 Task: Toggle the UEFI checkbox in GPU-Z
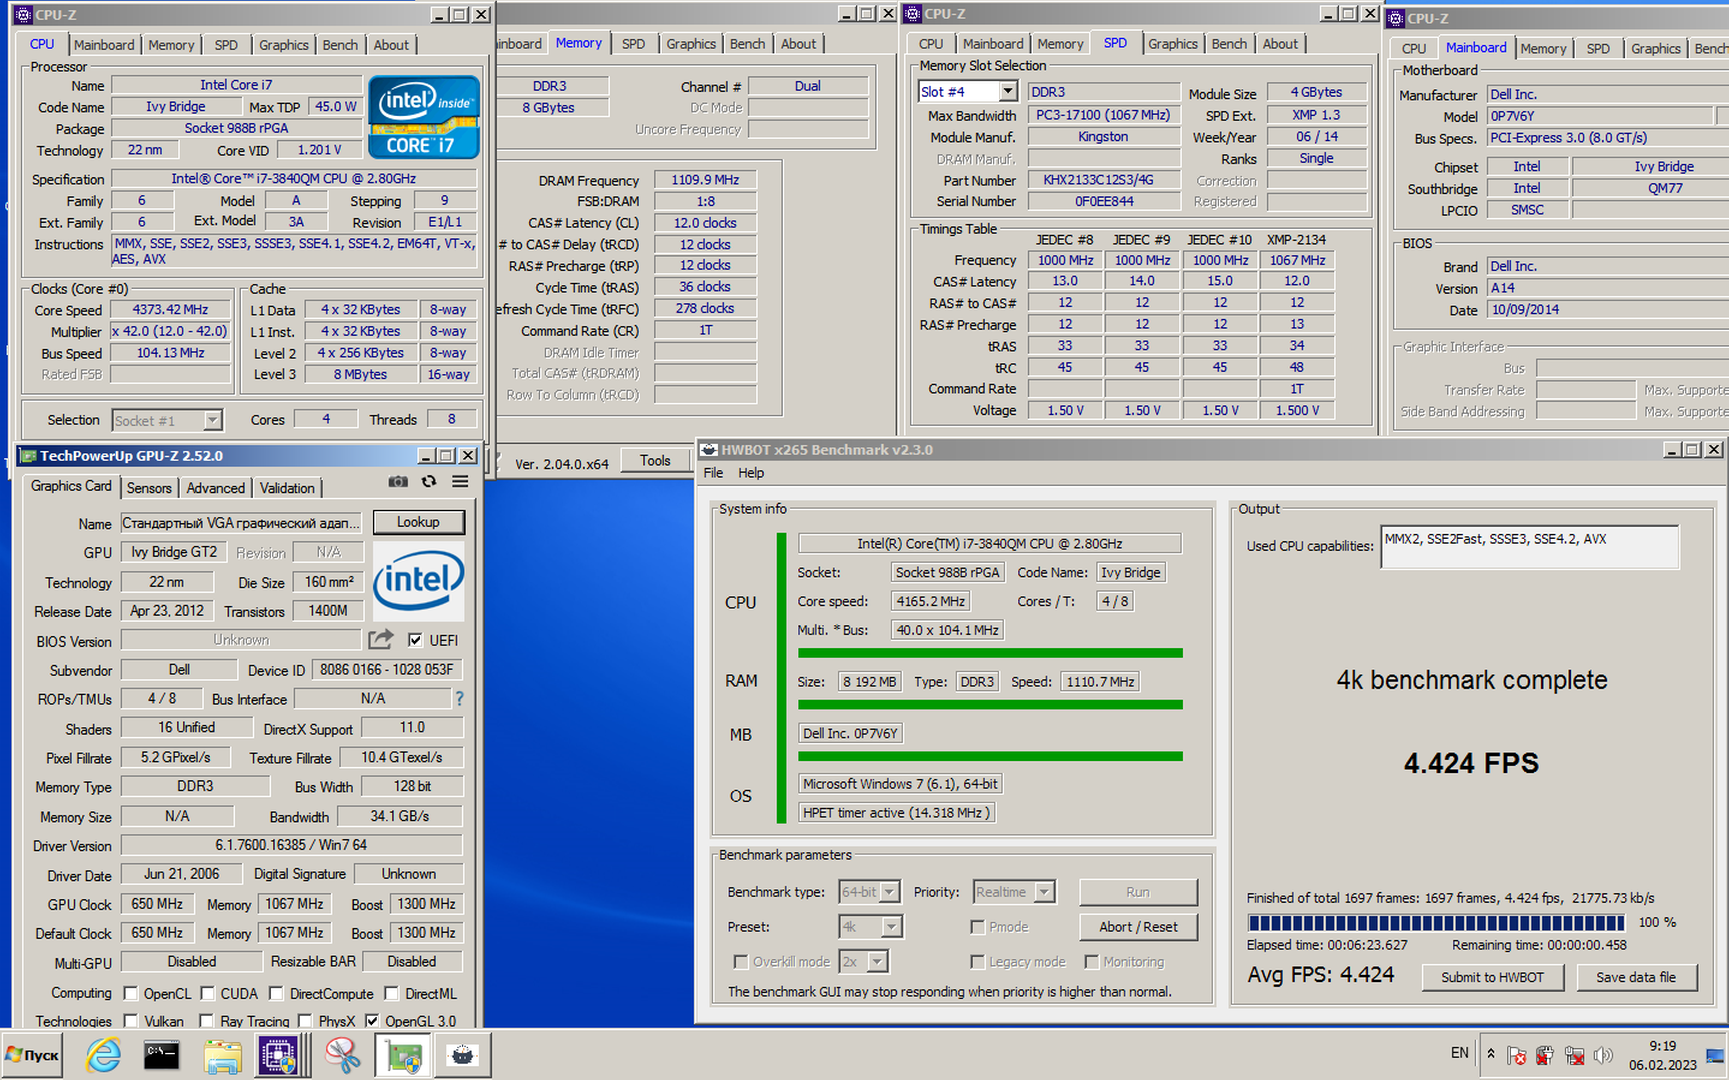pyautogui.click(x=415, y=640)
